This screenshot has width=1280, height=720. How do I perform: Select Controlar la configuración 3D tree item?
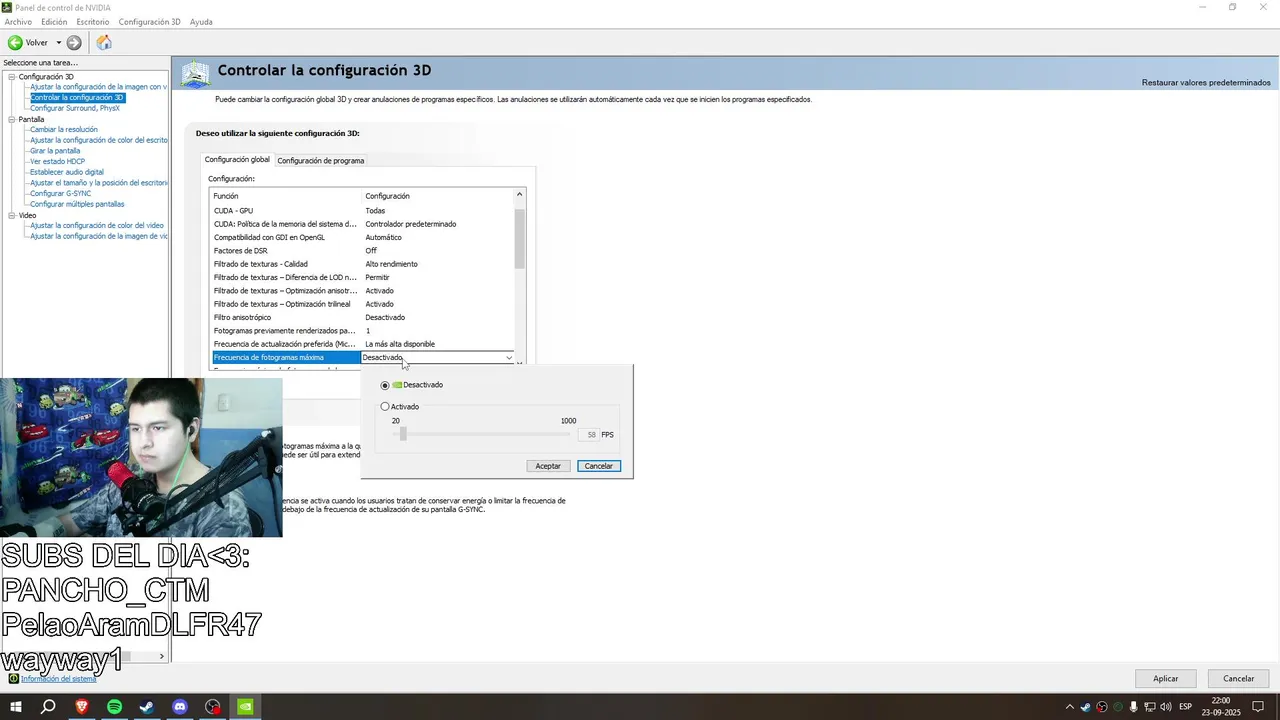tap(77, 98)
